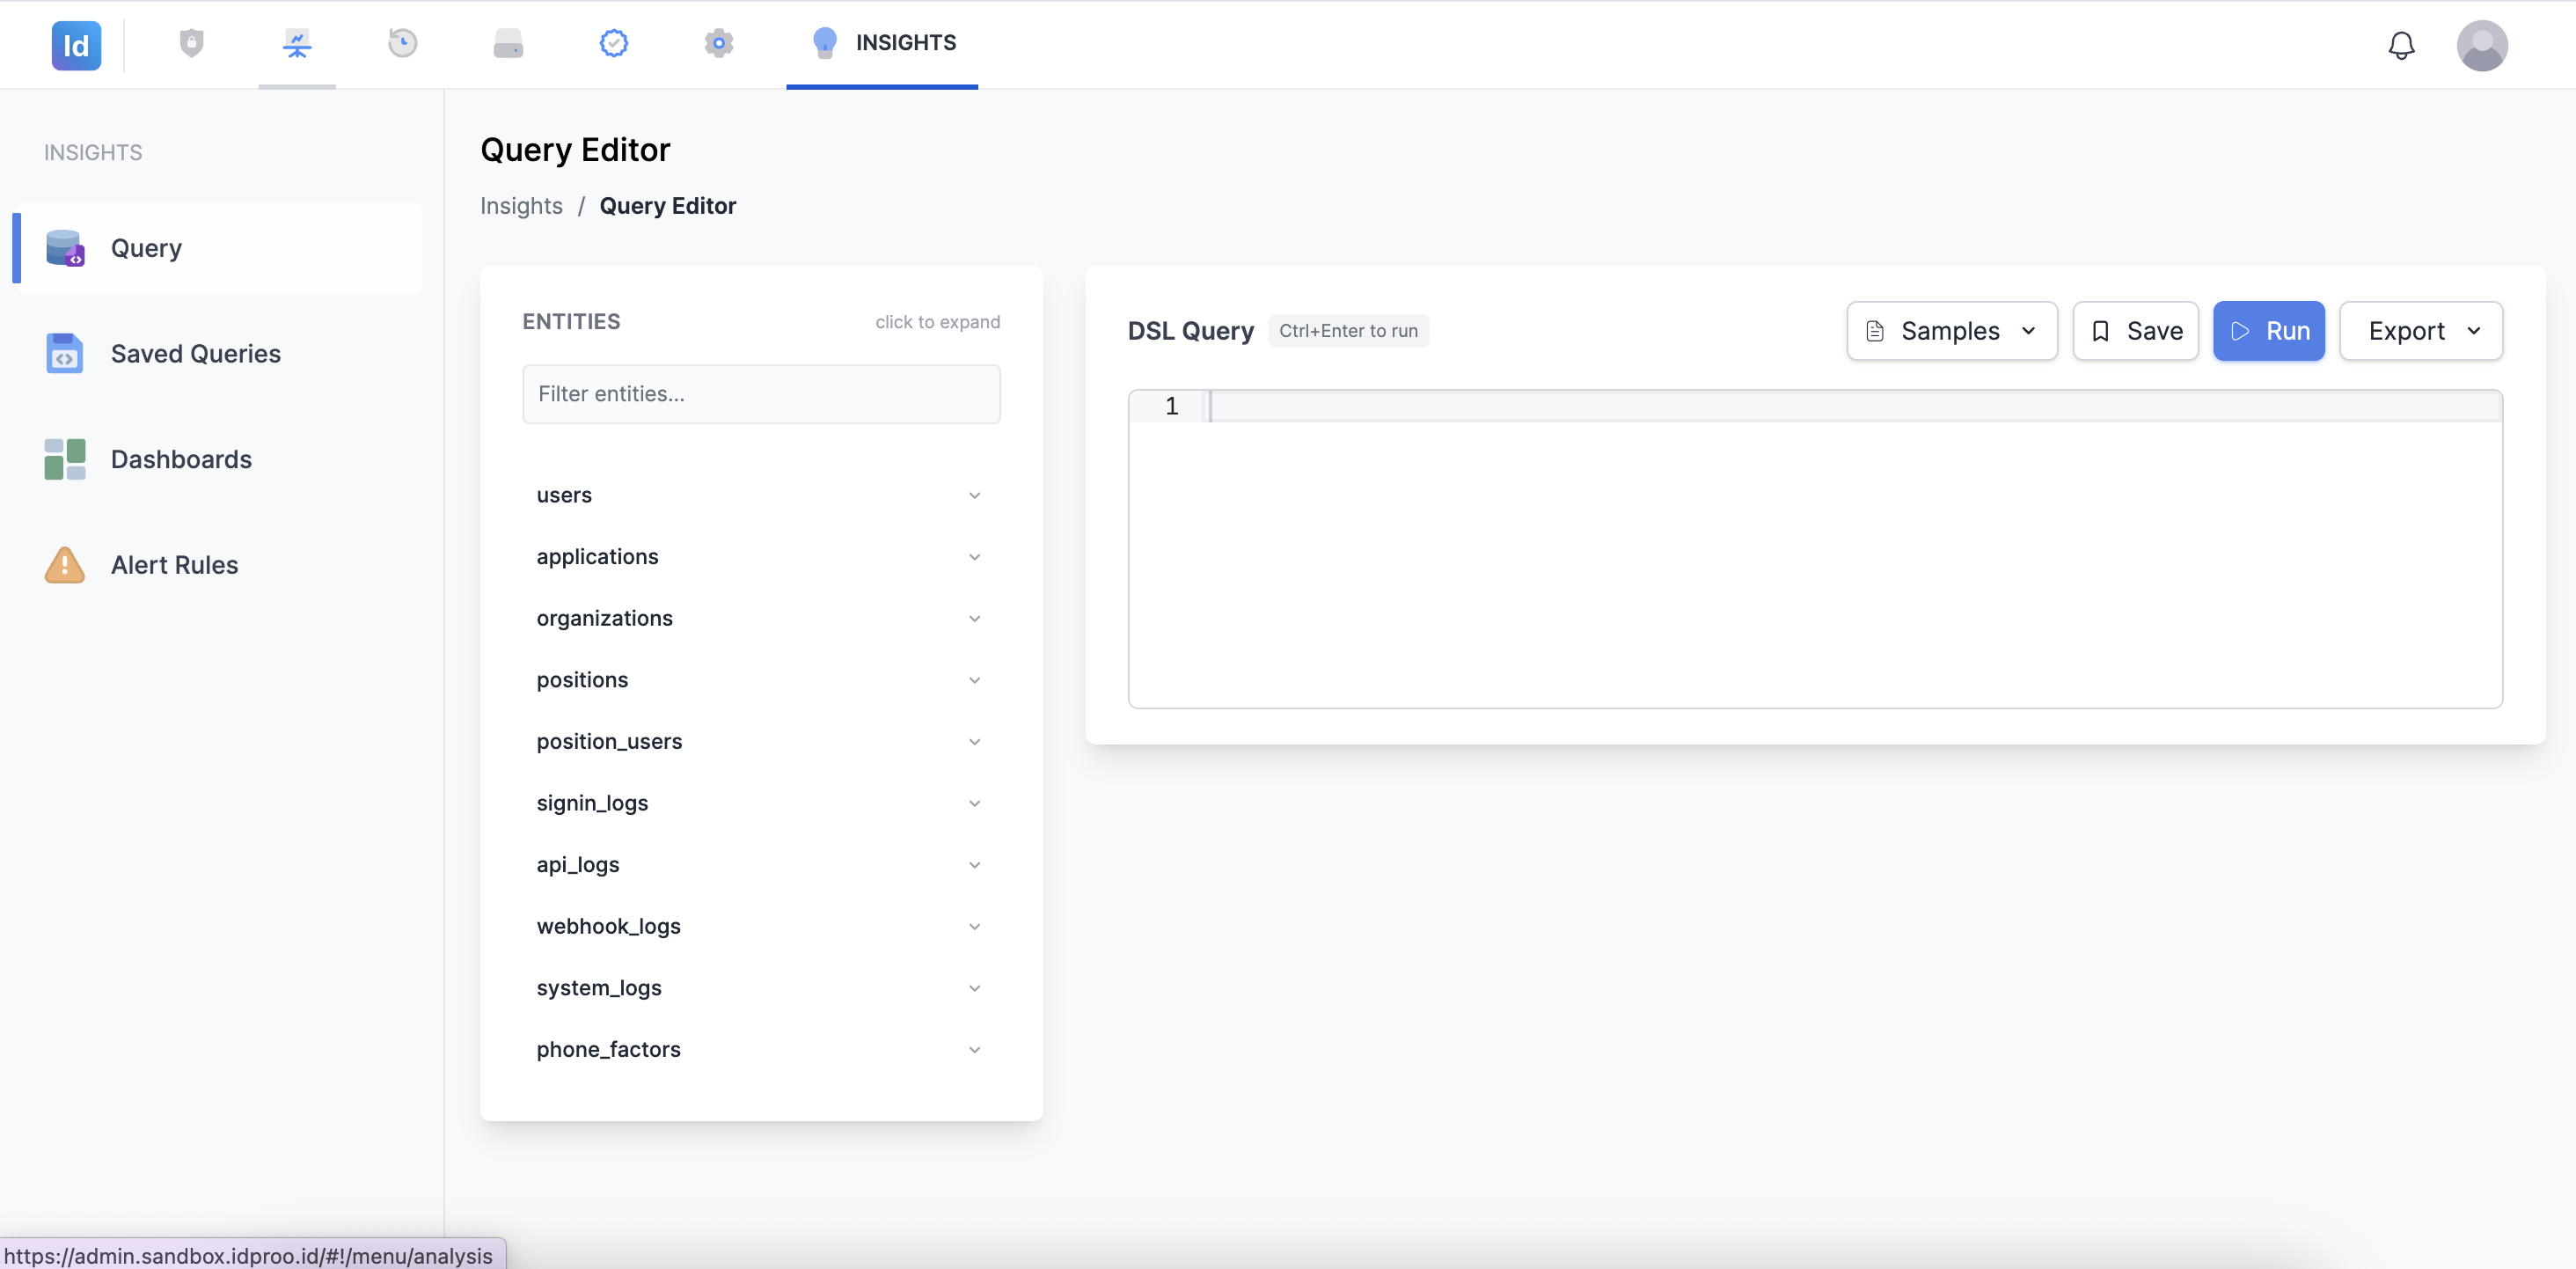Image resolution: width=2576 pixels, height=1269 pixels.
Task: Run the DSL query
Action: pyautogui.click(x=2268, y=331)
